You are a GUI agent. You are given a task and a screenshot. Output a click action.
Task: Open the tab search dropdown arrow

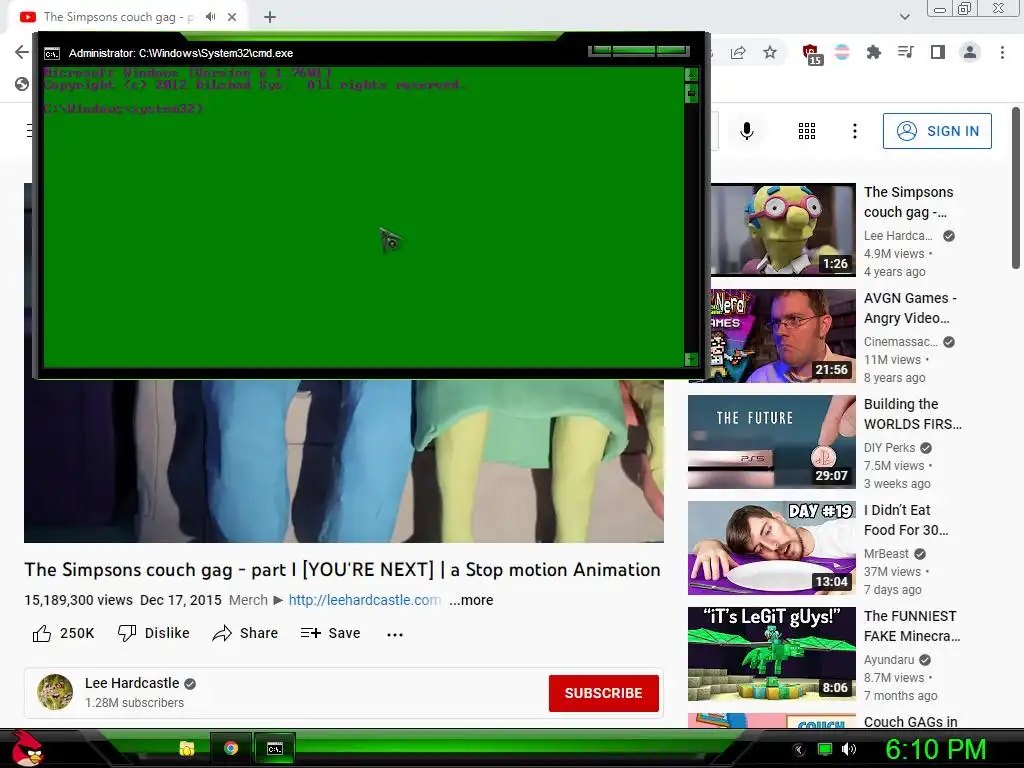click(904, 17)
